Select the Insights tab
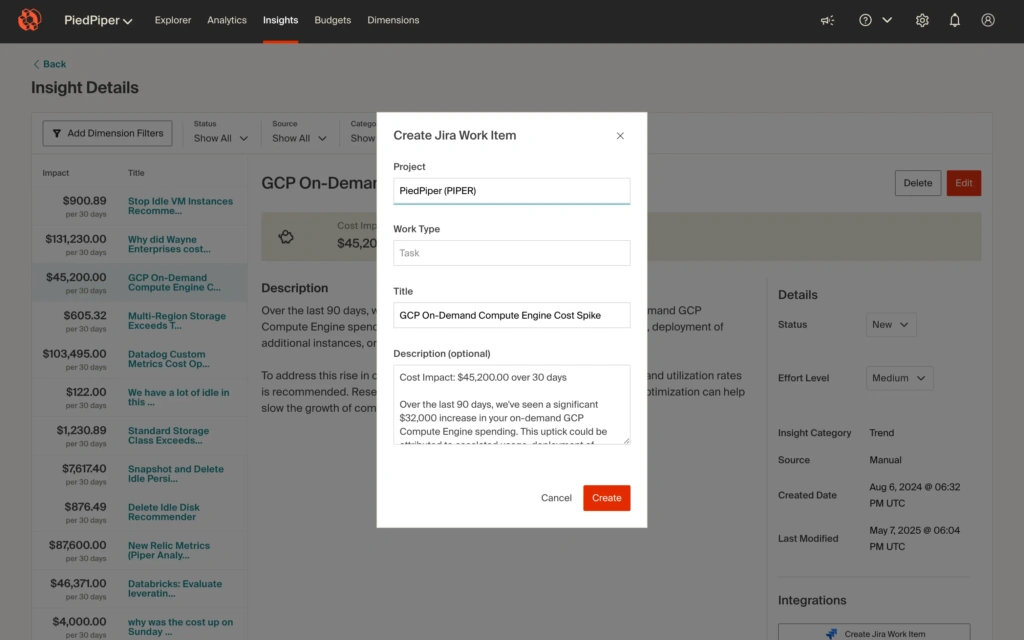The image size is (1024, 640). coord(280,20)
